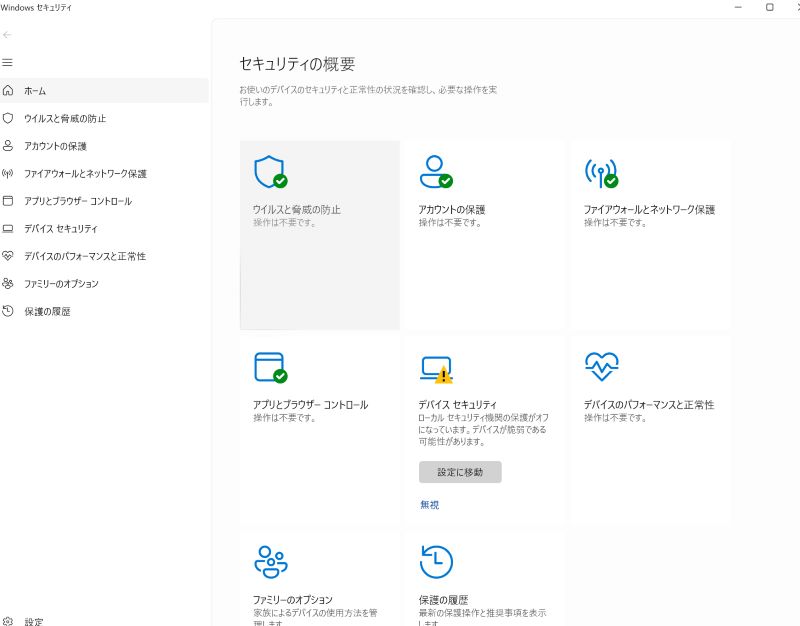Click the large account person icon card
This screenshot has width=800, height=626.
pyautogui.click(x=436, y=172)
